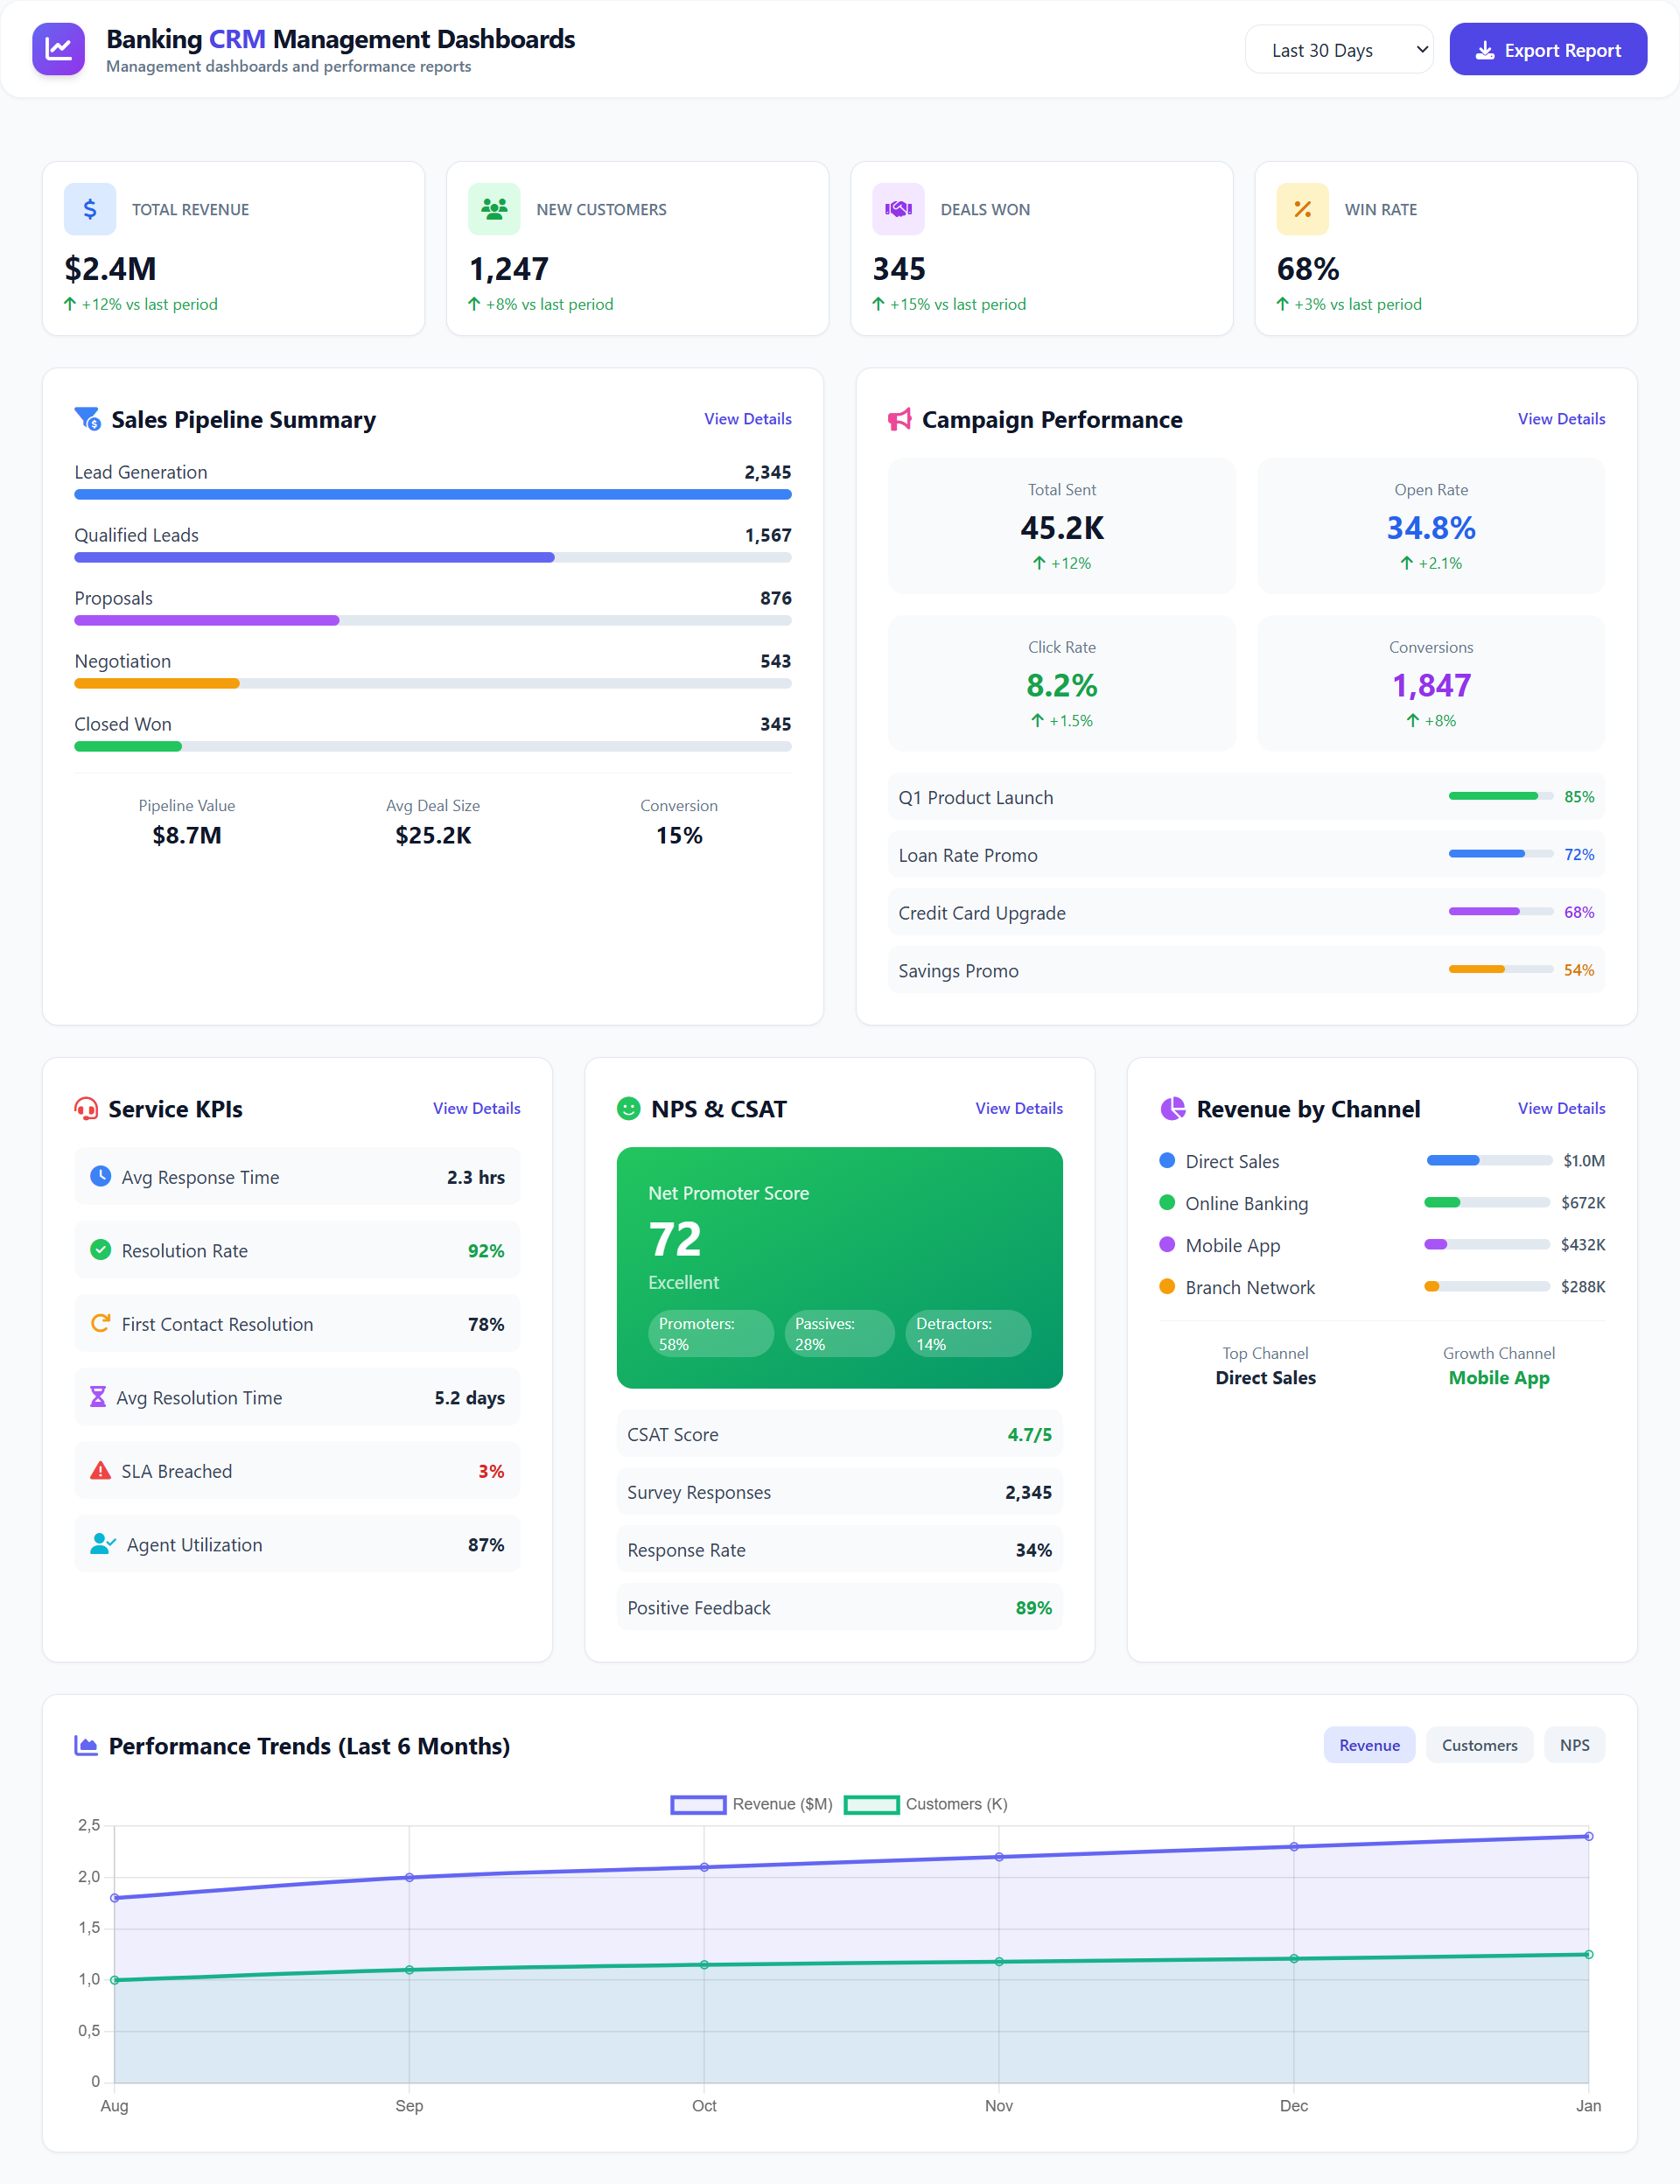Select the funnel icon beside Sales Pipeline Summary
The width and height of the screenshot is (1680, 2184).
tap(87, 419)
